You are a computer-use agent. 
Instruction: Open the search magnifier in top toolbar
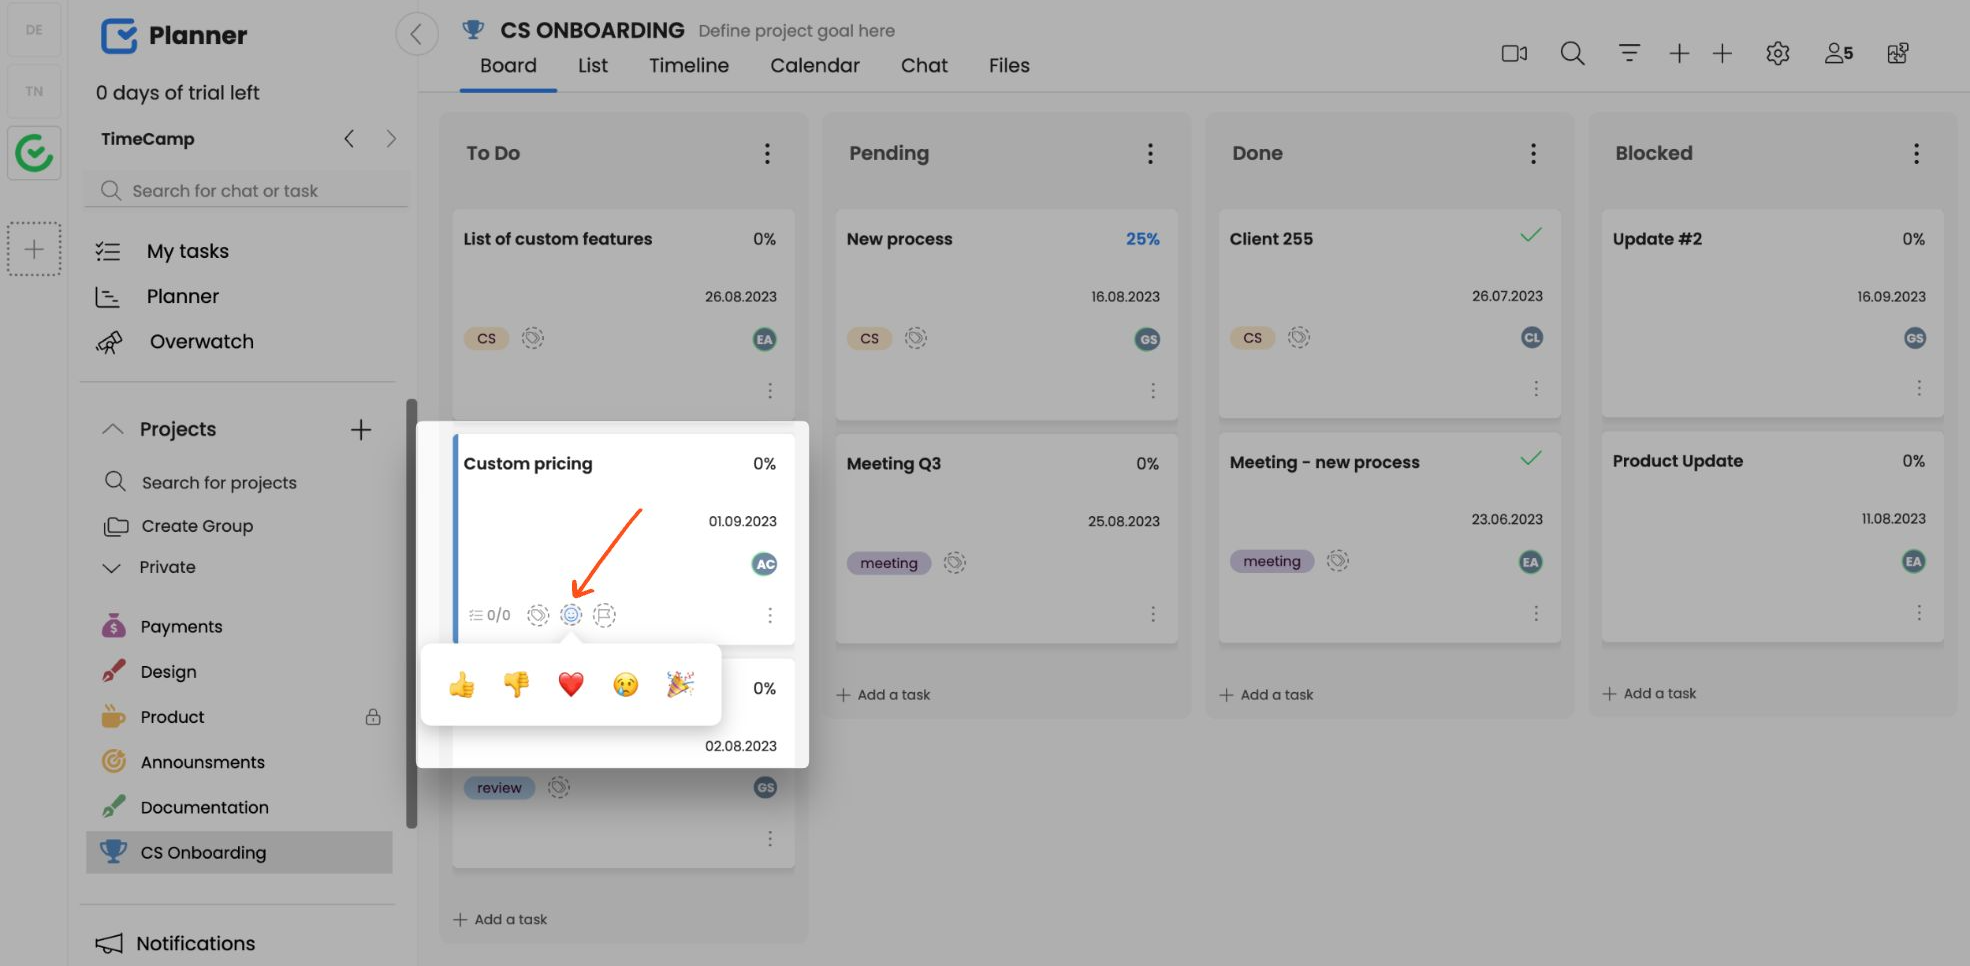pos(1572,53)
